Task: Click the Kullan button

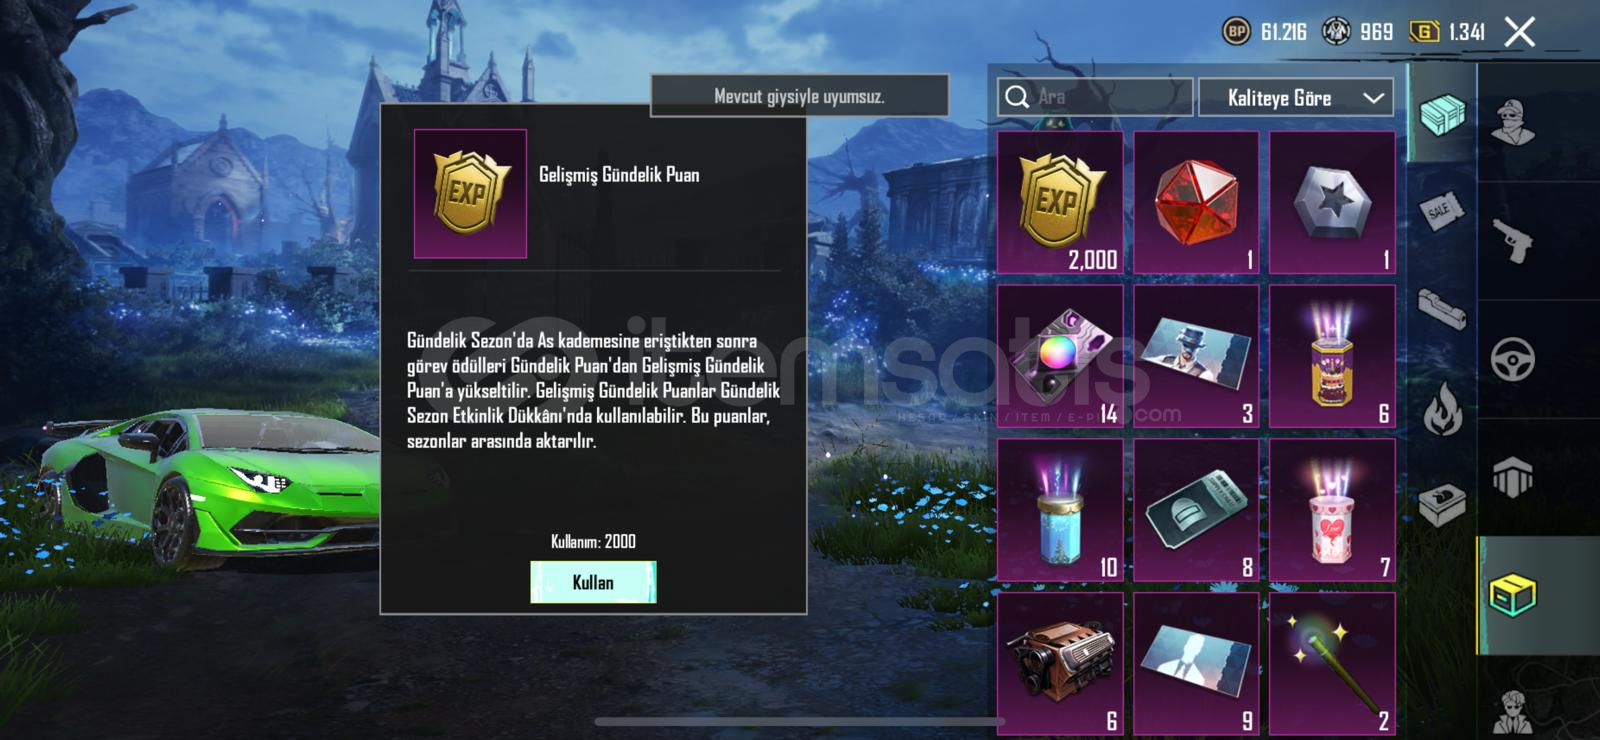Action: tap(593, 582)
